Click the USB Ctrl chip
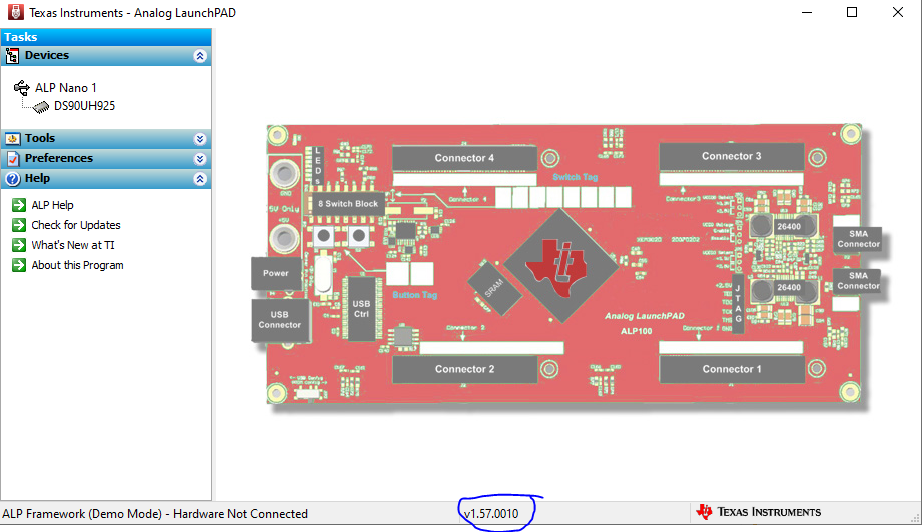 [361, 309]
